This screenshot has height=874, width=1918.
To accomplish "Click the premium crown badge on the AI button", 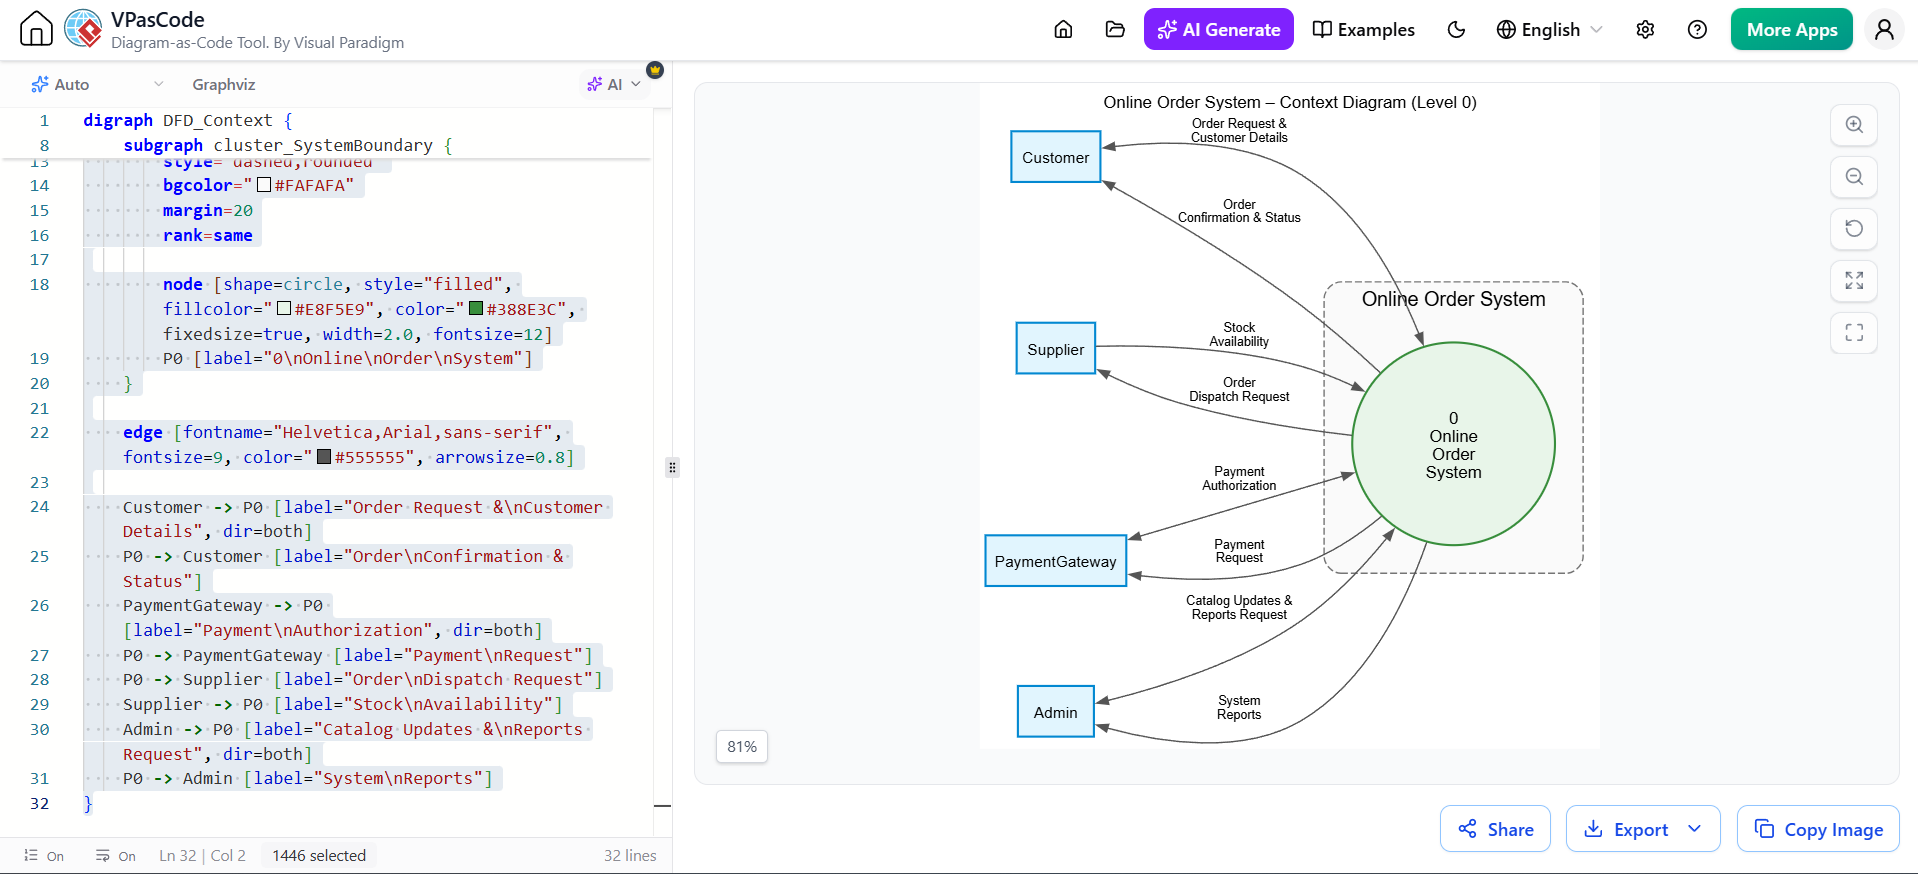I will pos(655,70).
